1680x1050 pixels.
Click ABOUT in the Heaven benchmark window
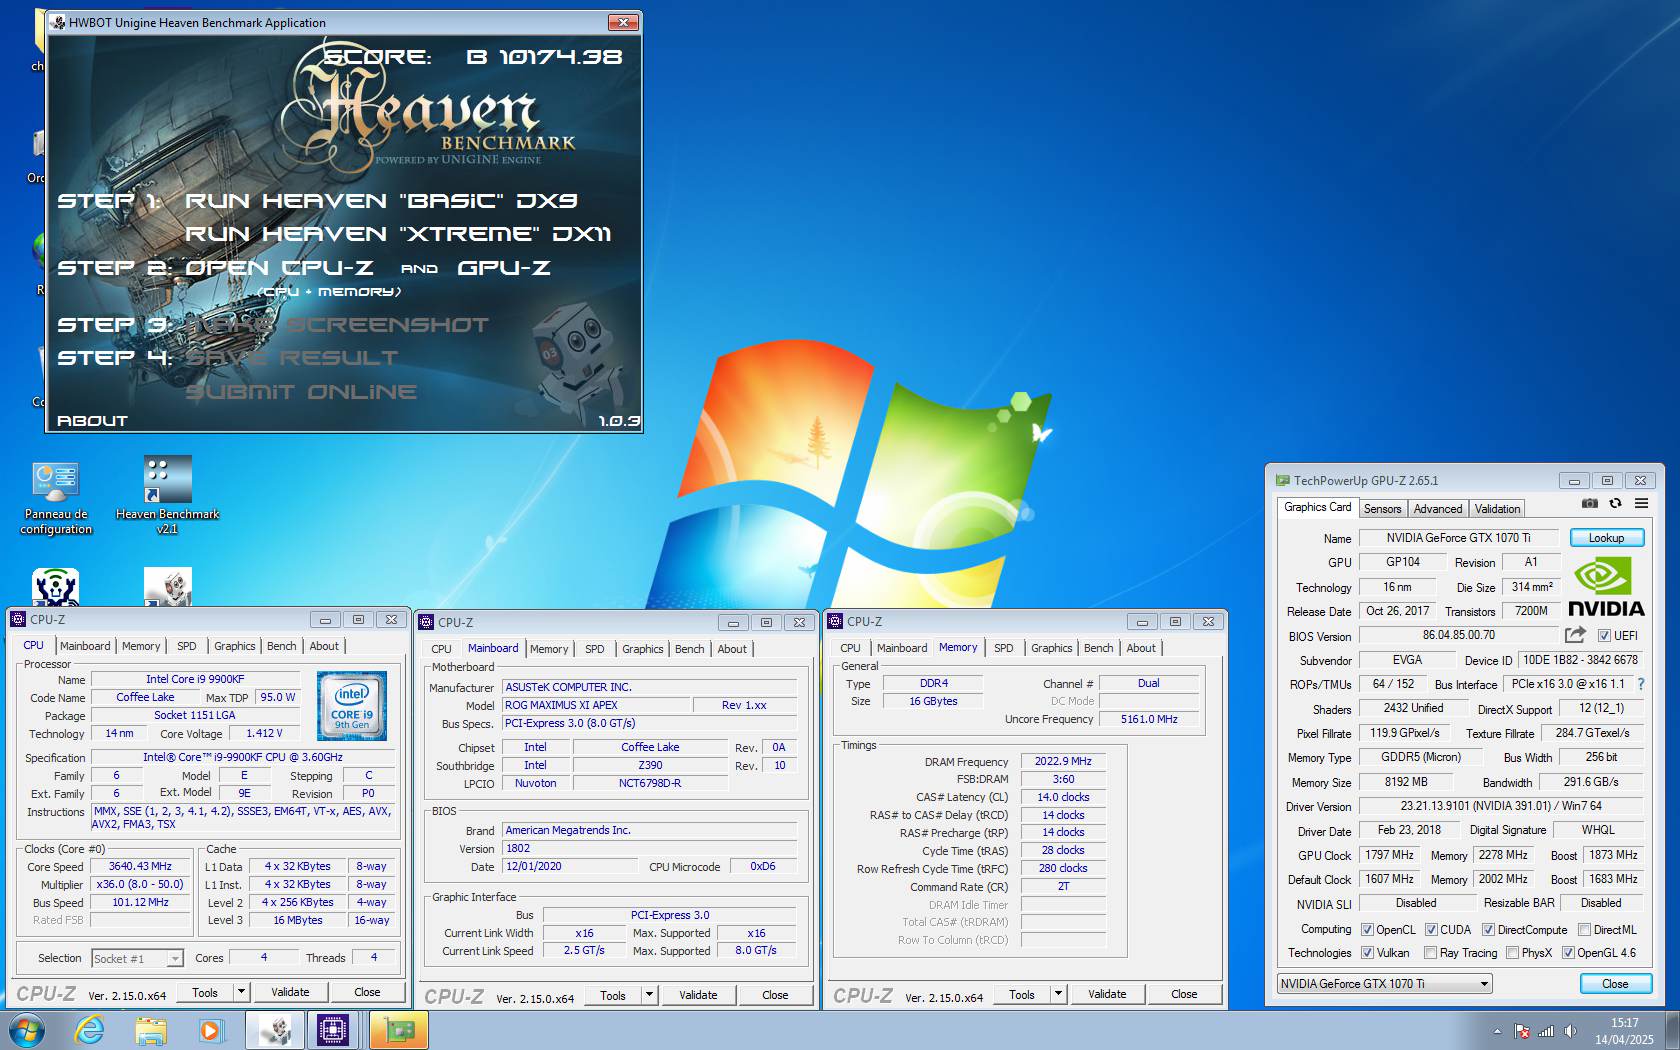point(92,421)
